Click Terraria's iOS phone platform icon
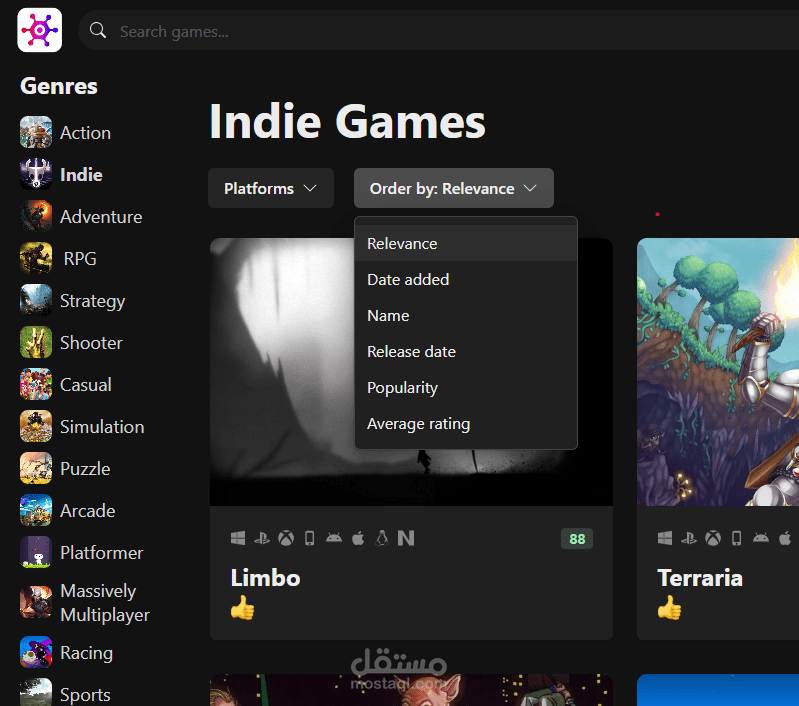The width and height of the screenshot is (799, 706). [736, 538]
